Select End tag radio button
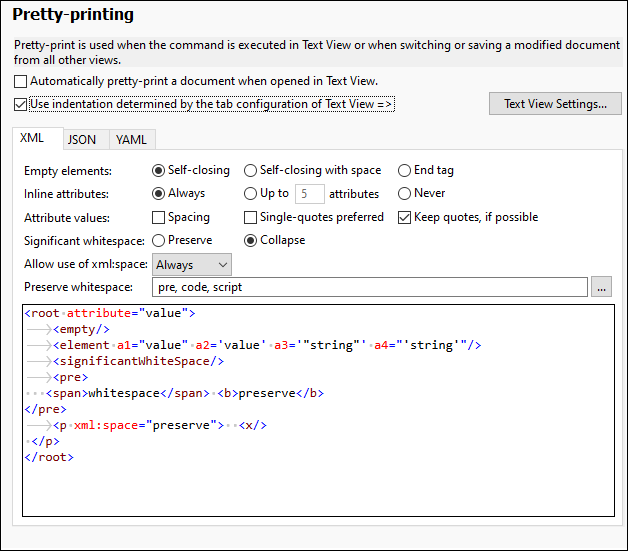628x551 pixels. point(404,170)
